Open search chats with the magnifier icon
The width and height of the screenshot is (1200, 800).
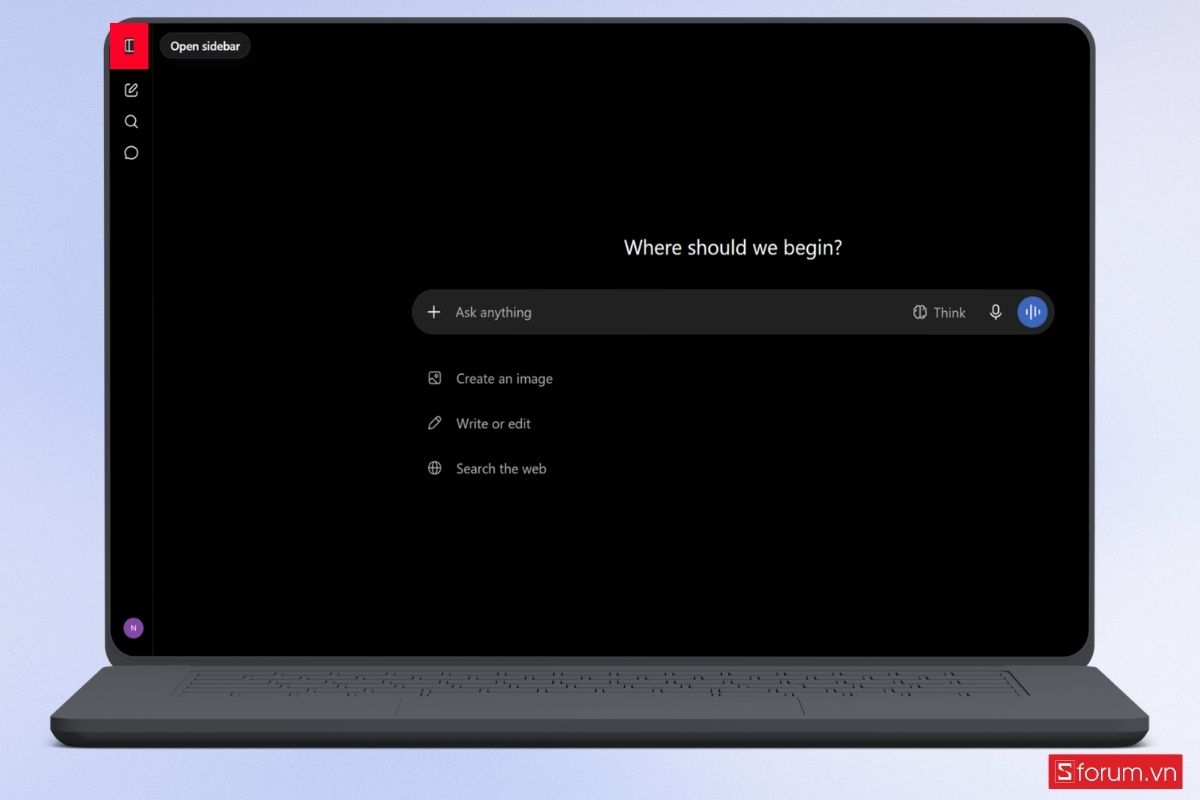coord(131,122)
